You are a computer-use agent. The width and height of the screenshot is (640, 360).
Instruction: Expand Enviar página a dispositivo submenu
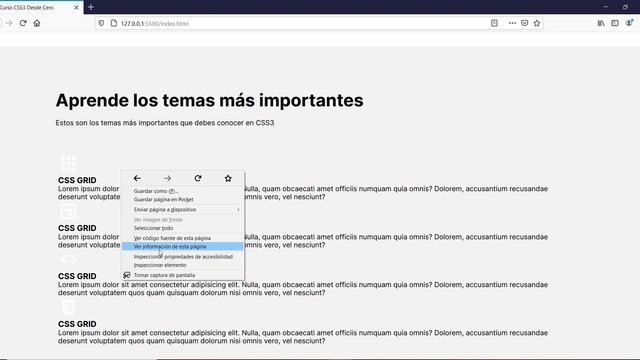pyautogui.click(x=183, y=209)
